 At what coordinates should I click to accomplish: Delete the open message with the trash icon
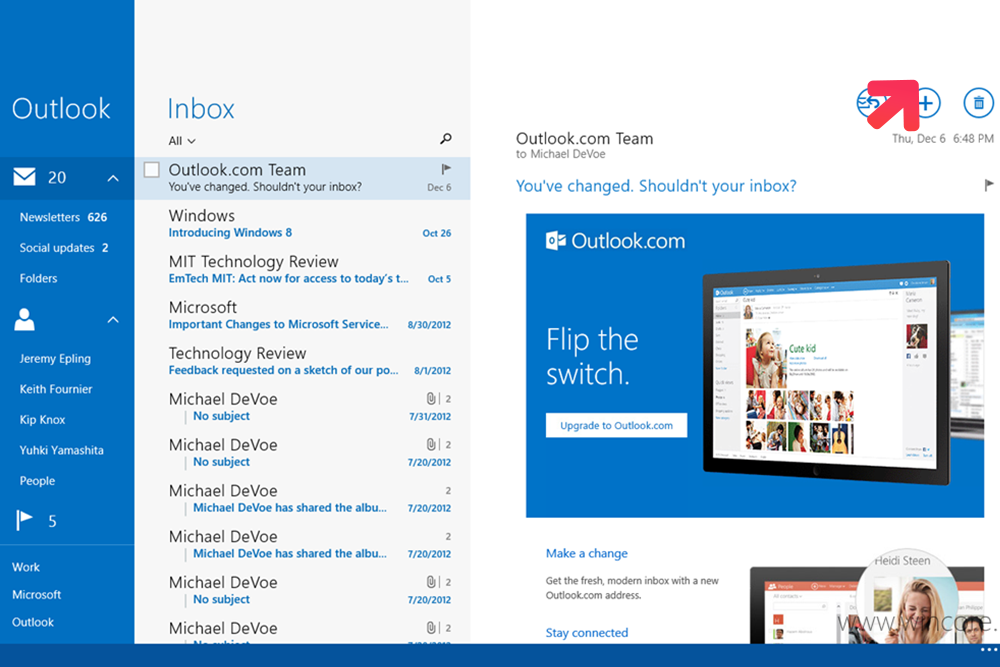(x=978, y=103)
